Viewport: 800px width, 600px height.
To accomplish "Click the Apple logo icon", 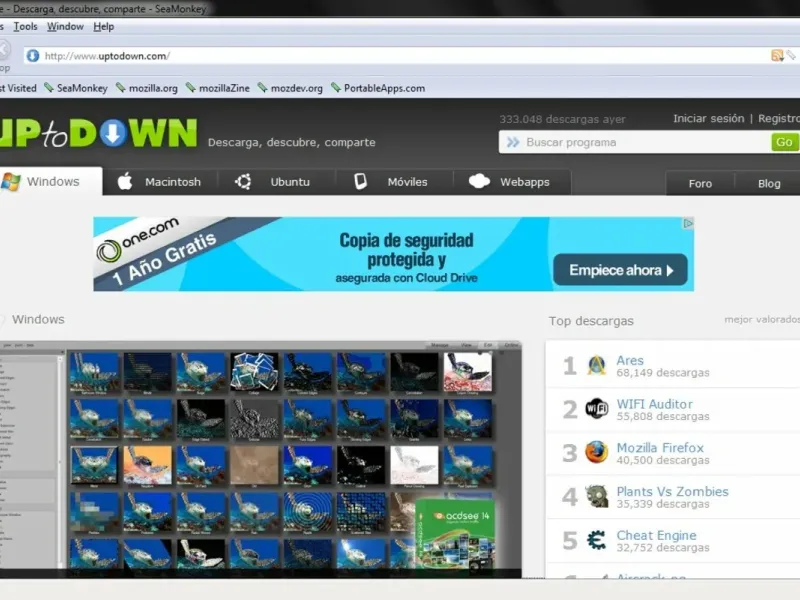I will pyautogui.click(x=125, y=181).
